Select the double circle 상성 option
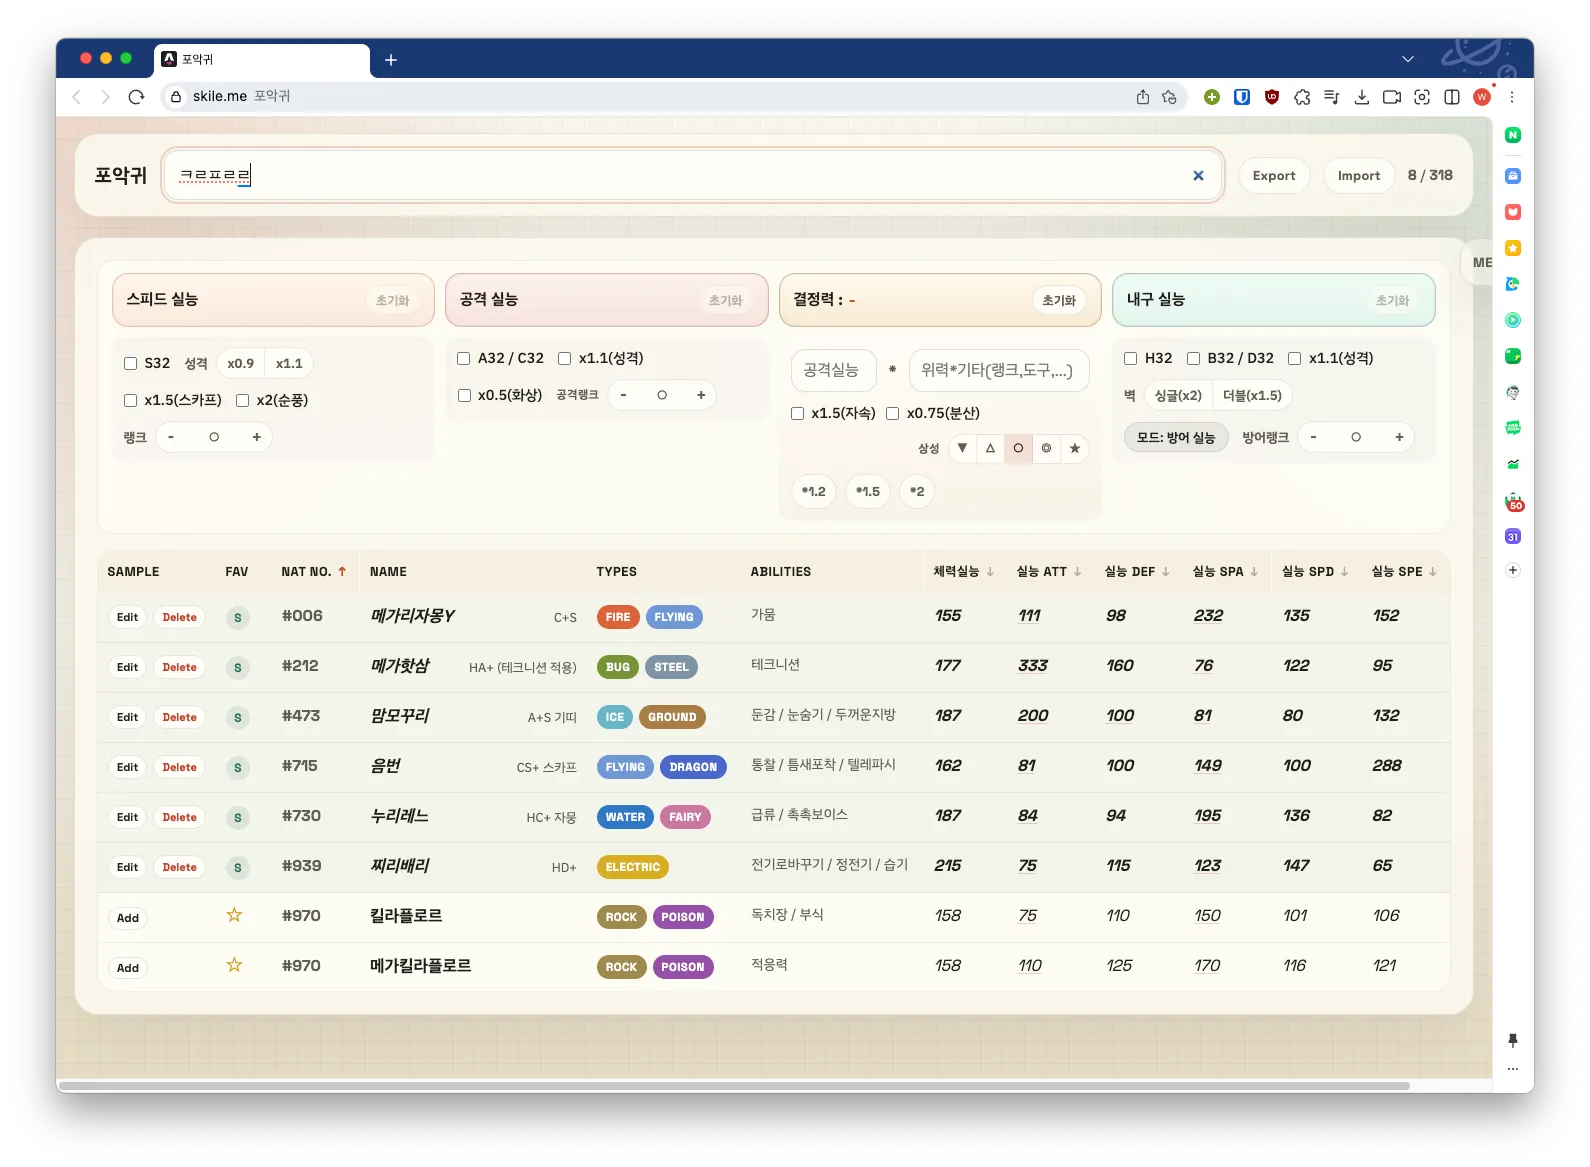The width and height of the screenshot is (1590, 1167). pyautogui.click(x=1046, y=448)
